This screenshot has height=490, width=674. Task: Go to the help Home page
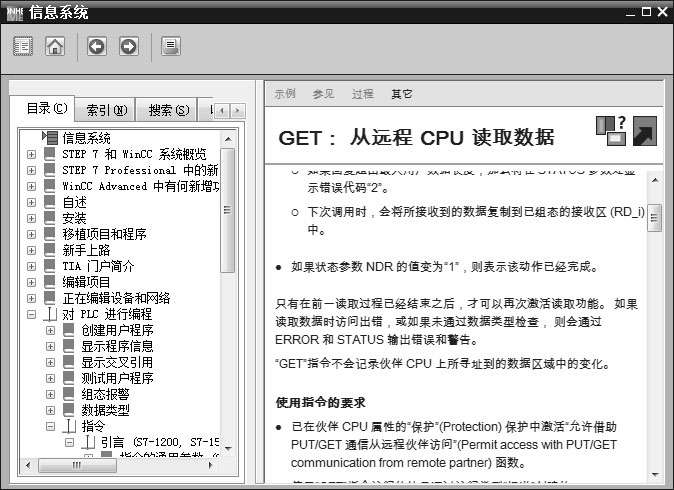pos(55,46)
